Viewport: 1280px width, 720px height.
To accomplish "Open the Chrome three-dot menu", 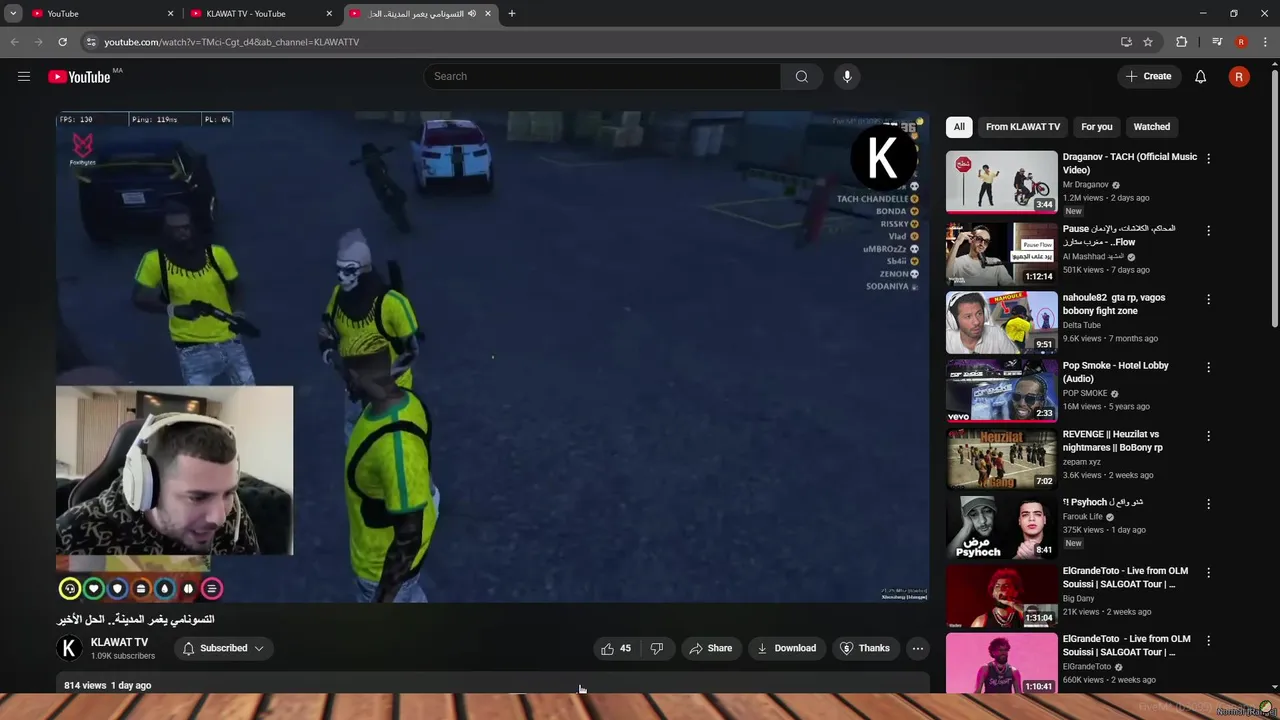I will tap(1266, 42).
